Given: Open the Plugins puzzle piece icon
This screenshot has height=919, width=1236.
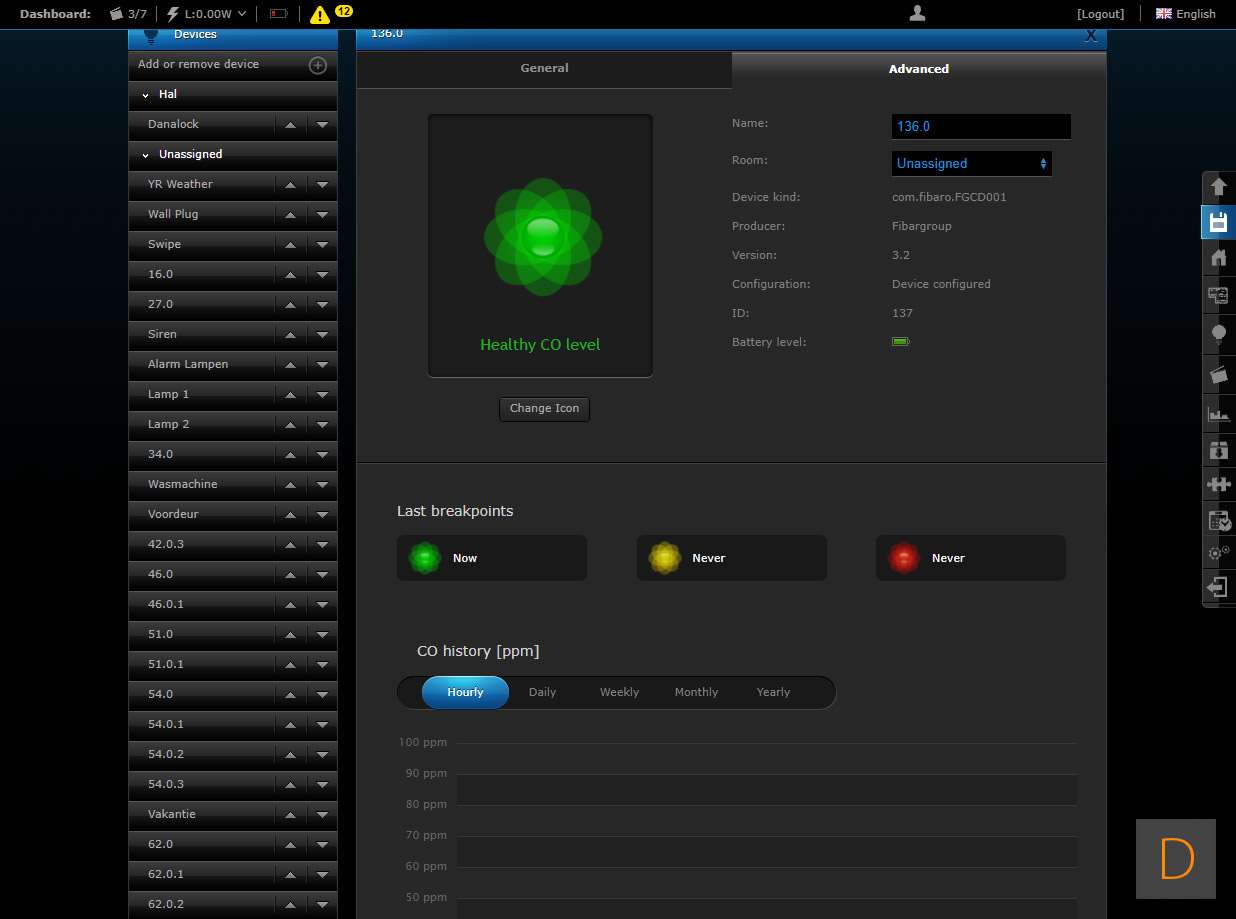Looking at the screenshot, I should pyautogui.click(x=1218, y=484).
